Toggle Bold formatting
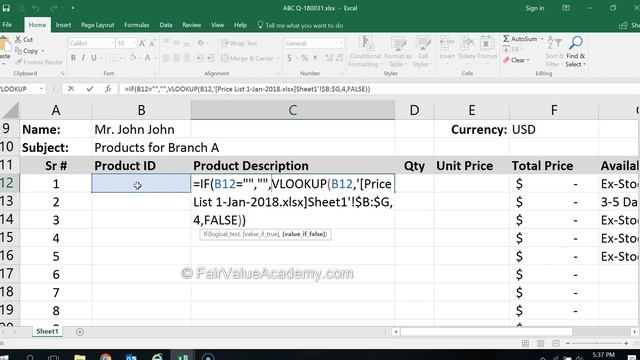Image resolution: width=640 pixels, height=360 pixels. click(73, 58)
